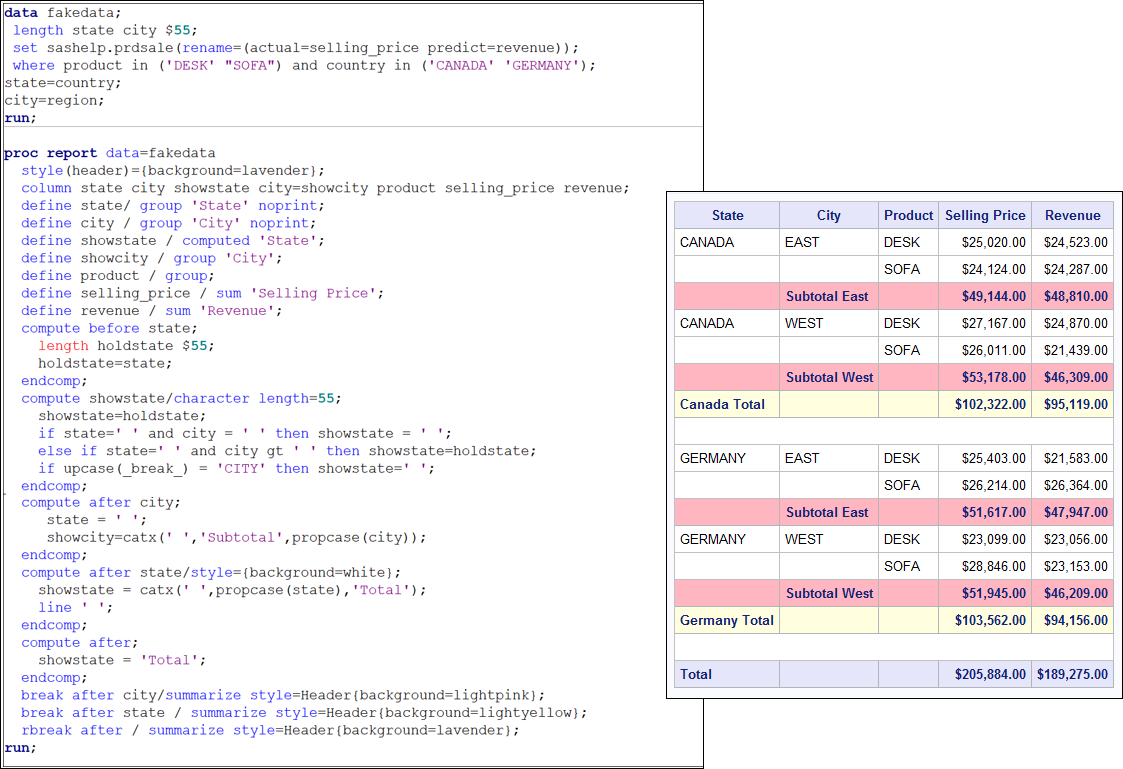
Task: Click the Revenue column header
Action: (x=1072, y=215)
